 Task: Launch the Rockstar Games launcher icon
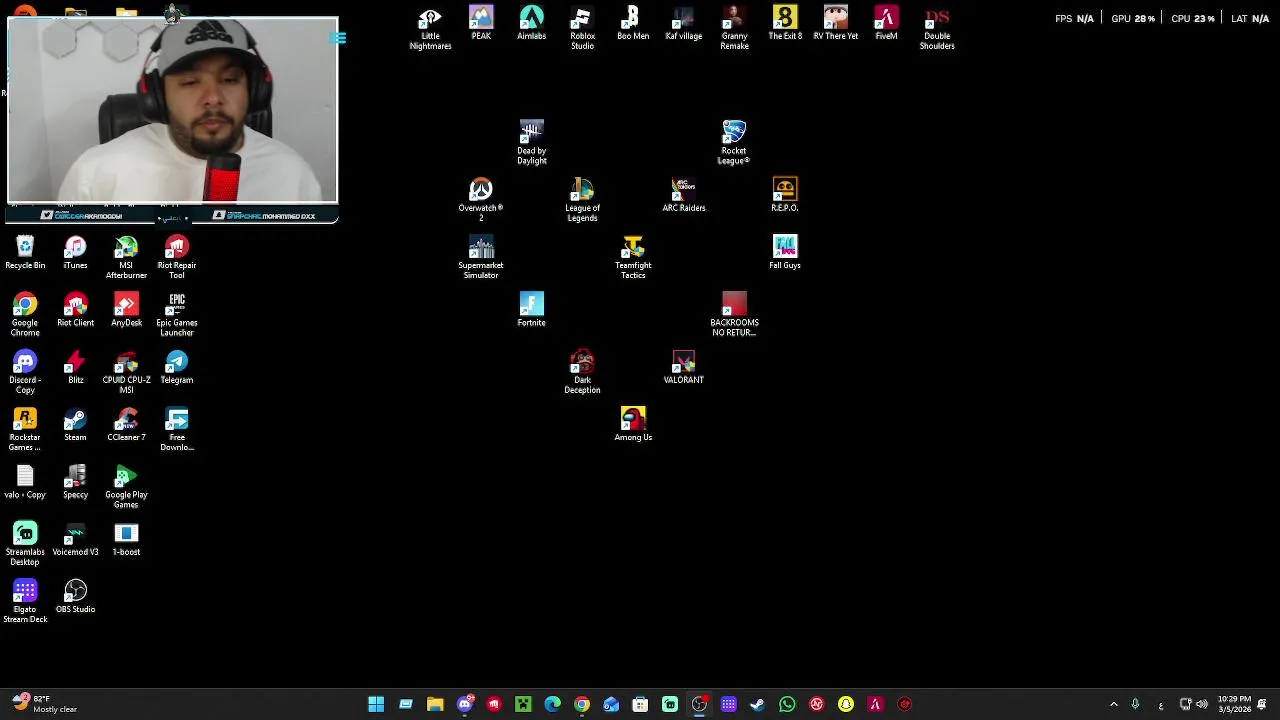(x=25, y=430)
